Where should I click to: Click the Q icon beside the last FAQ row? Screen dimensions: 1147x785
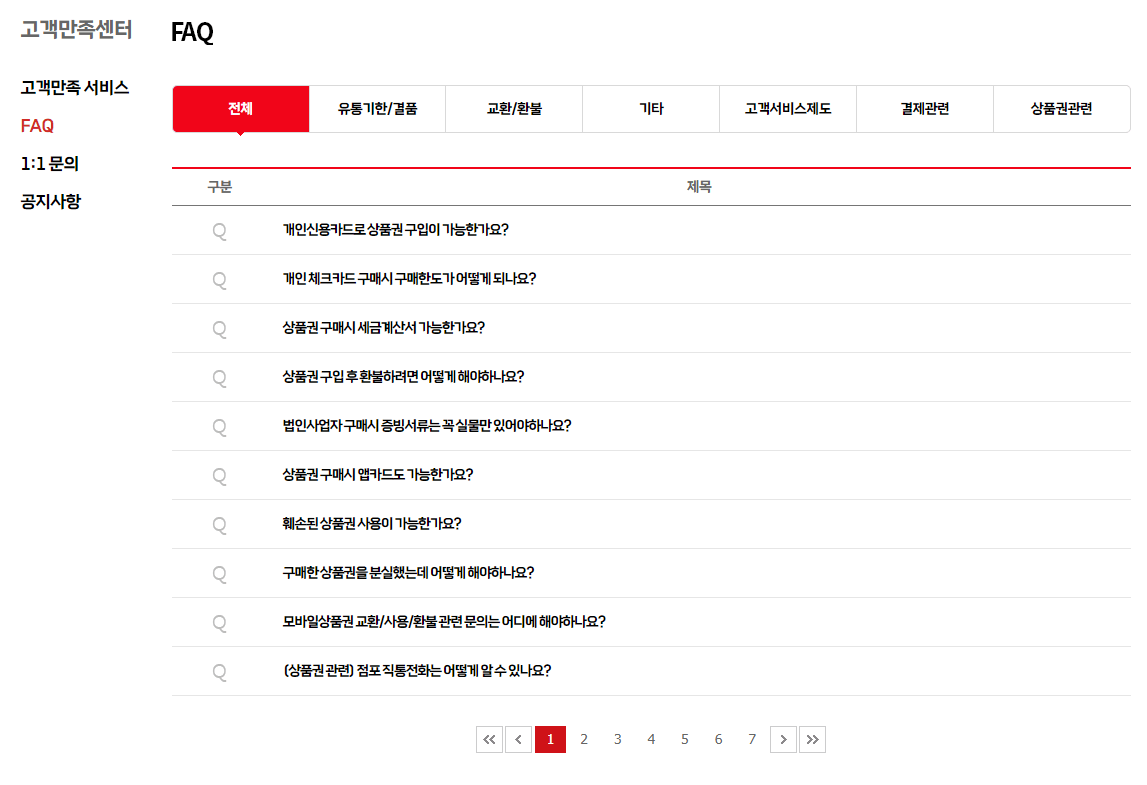(219, 671)
